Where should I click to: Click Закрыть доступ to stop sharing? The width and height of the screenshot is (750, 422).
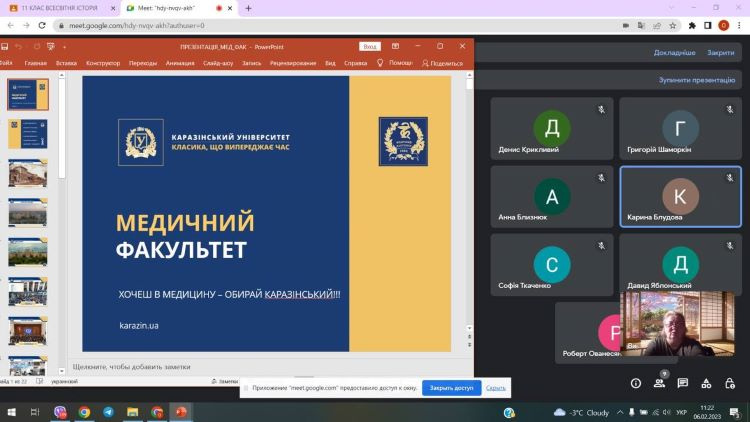click(451, 388)
